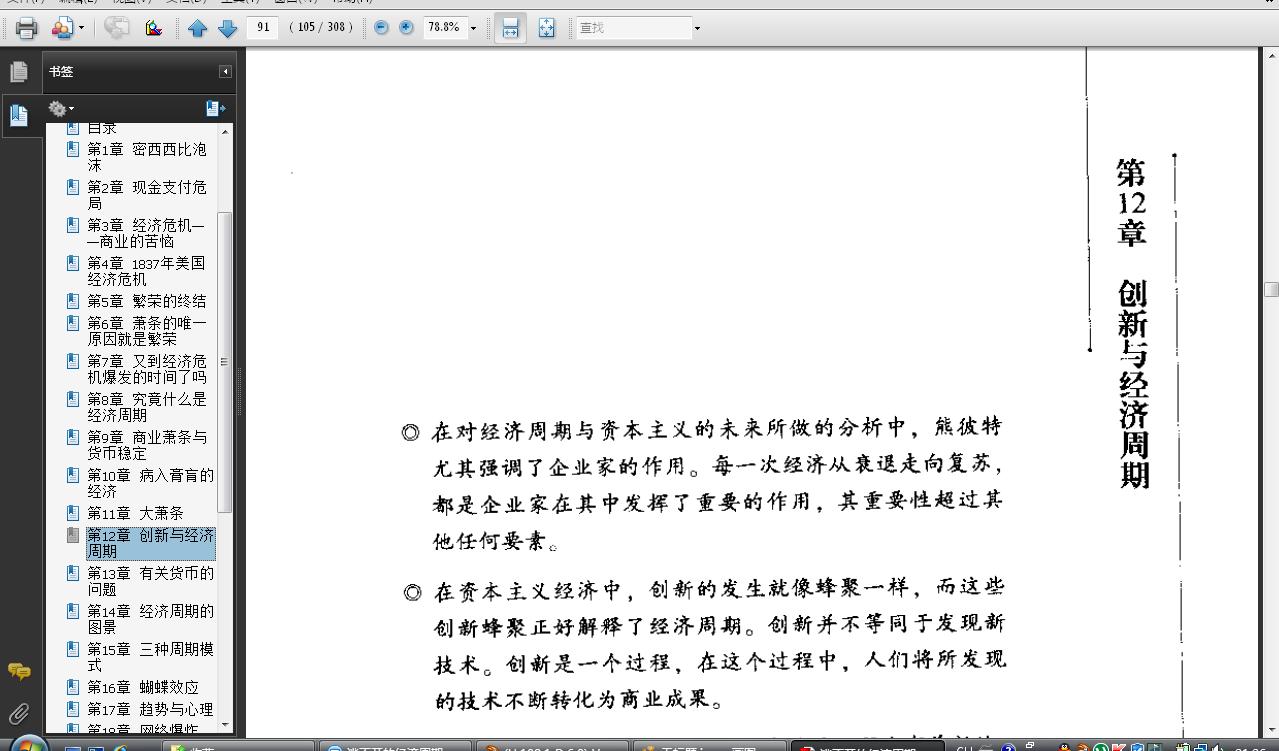Click the 查找 search field

click(x=633, y=28)
